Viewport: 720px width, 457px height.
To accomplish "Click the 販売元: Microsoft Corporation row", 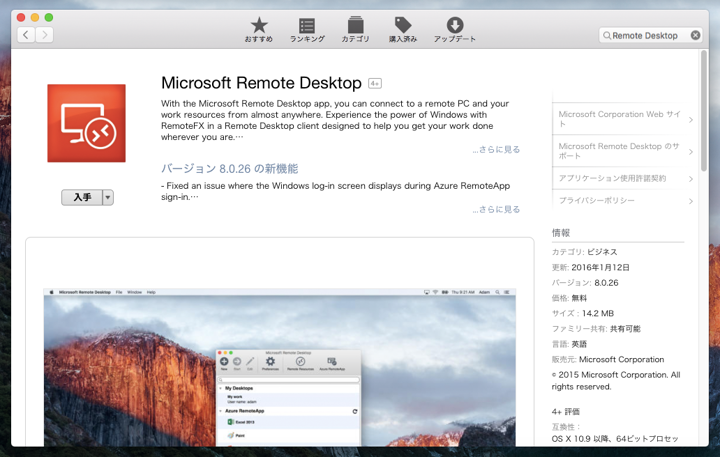I will tap(608, 359).
